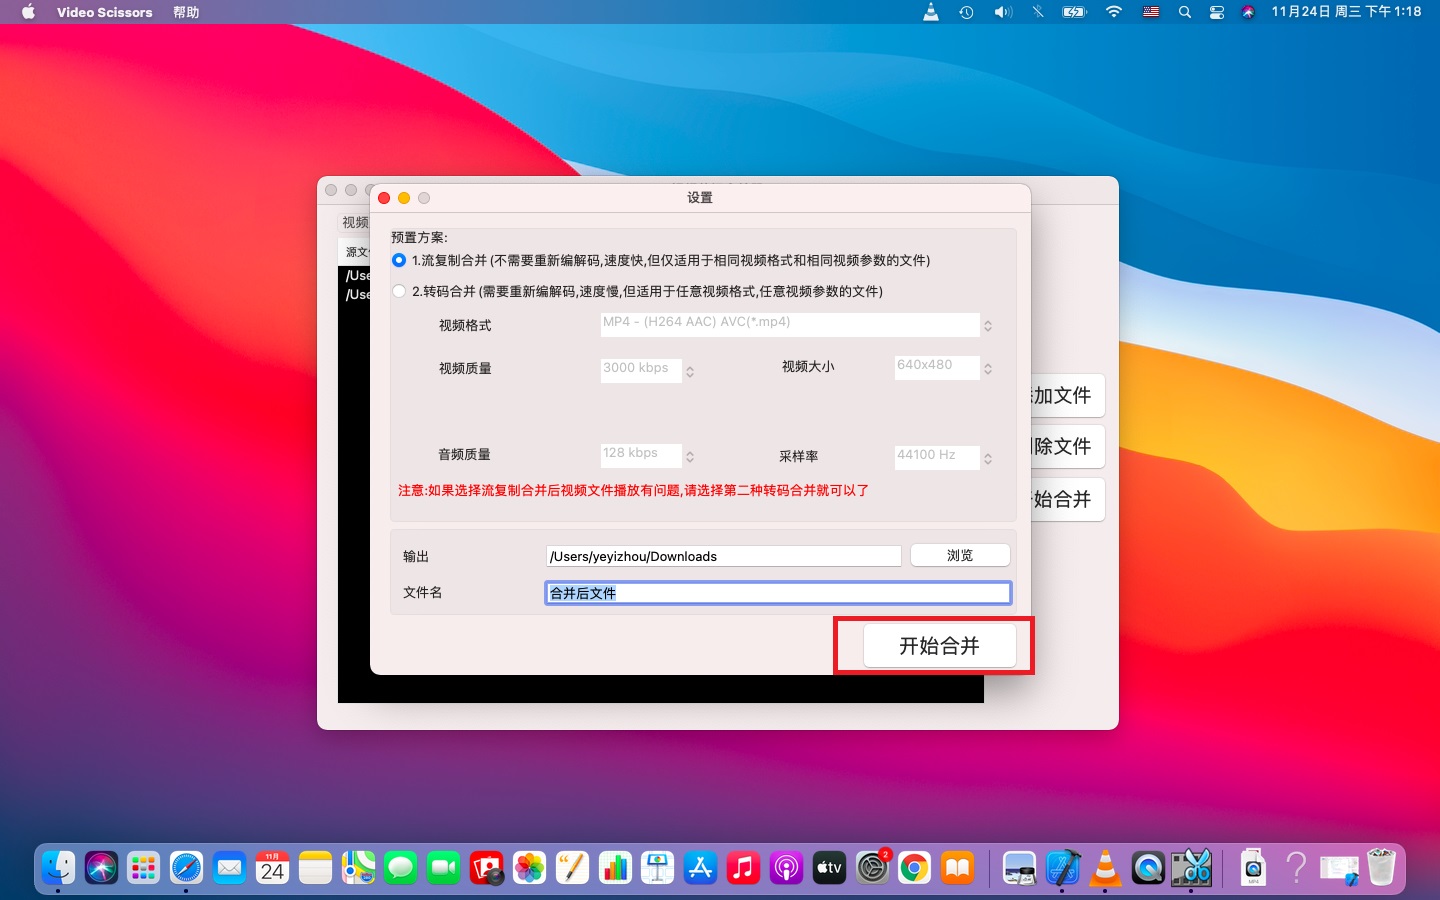Open Calendar from the dock
1440x900 pixels.
(x=272, y=868)
